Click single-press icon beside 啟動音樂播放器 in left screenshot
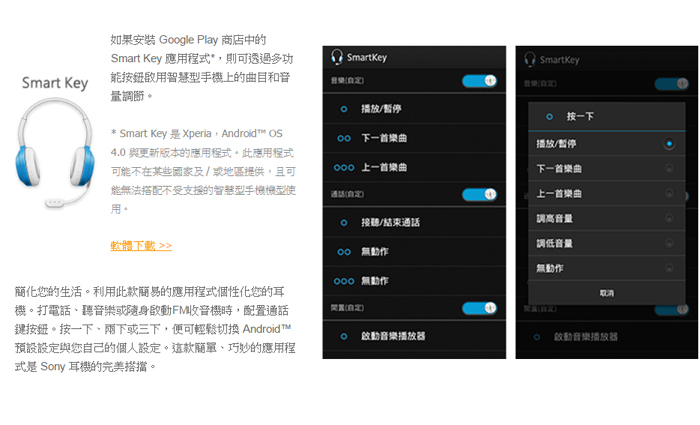This screenshot has width=700, height=425. click(344, 336)
